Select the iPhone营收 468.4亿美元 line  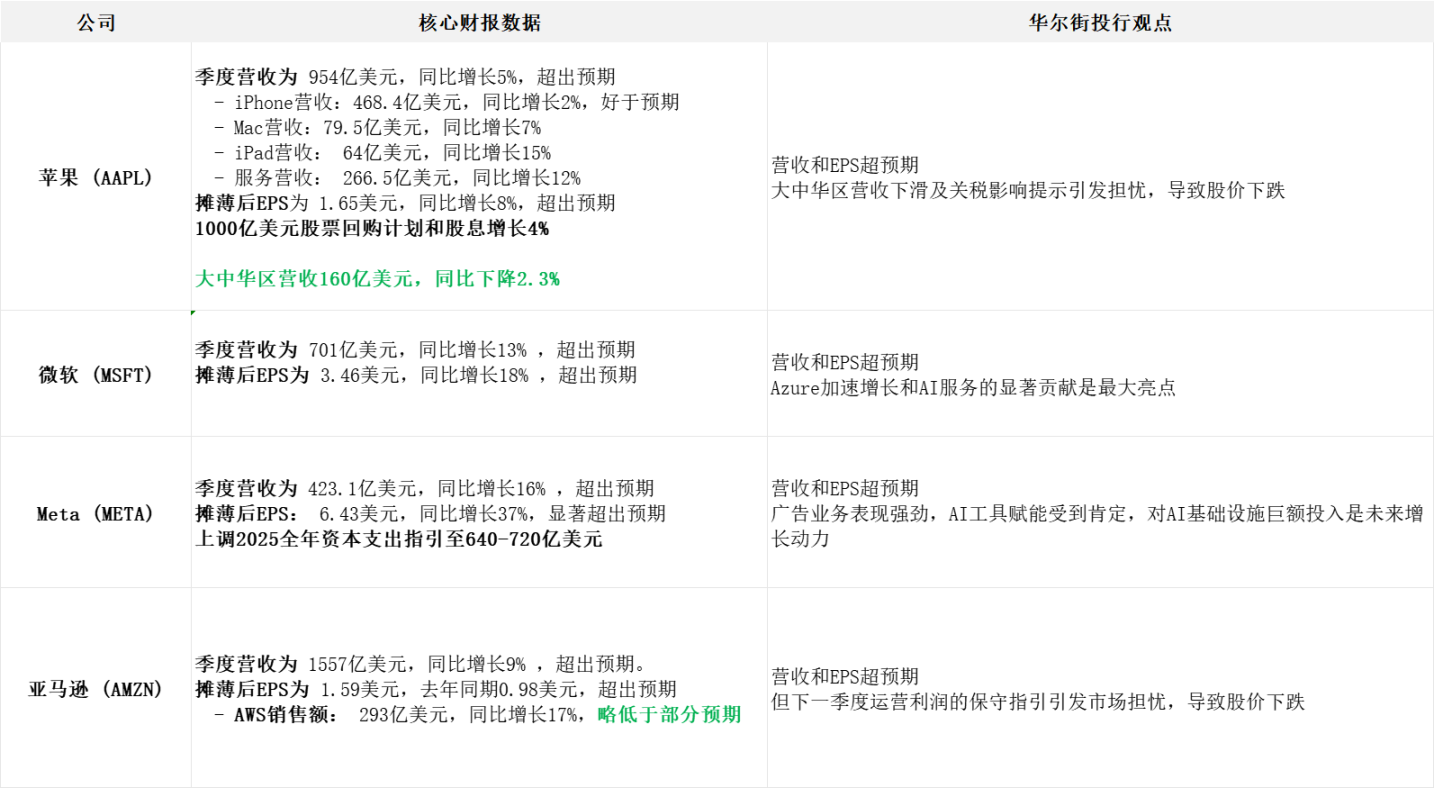tap(447, 102)
